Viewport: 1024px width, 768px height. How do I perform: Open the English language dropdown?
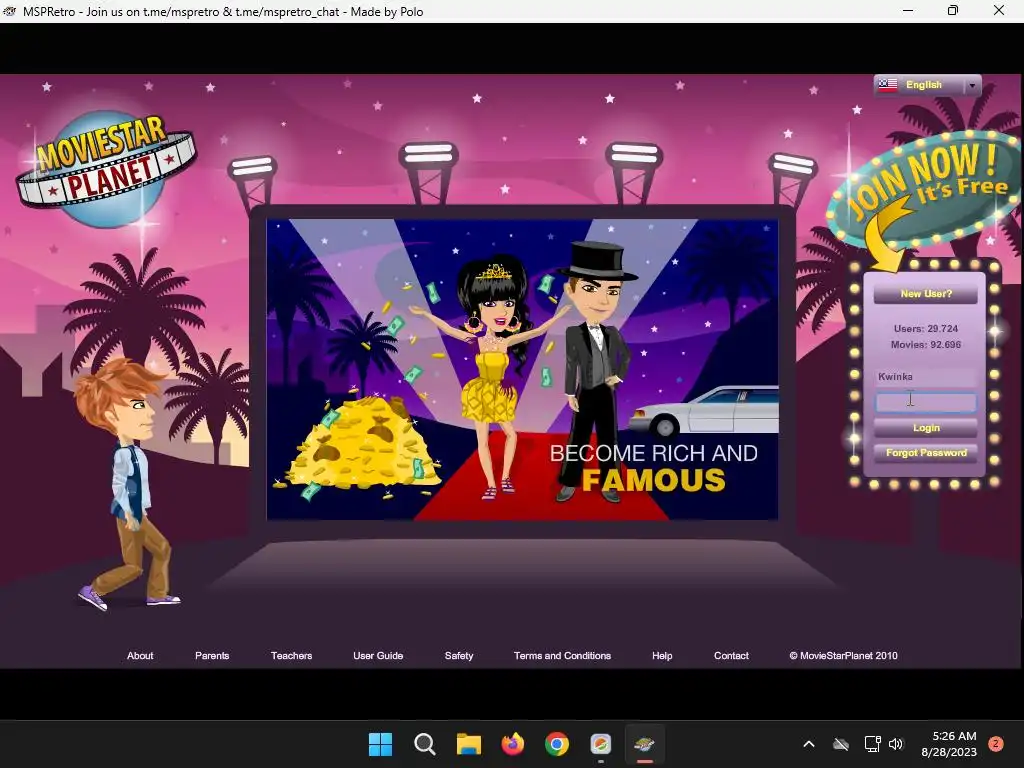(x=927, y=86)
